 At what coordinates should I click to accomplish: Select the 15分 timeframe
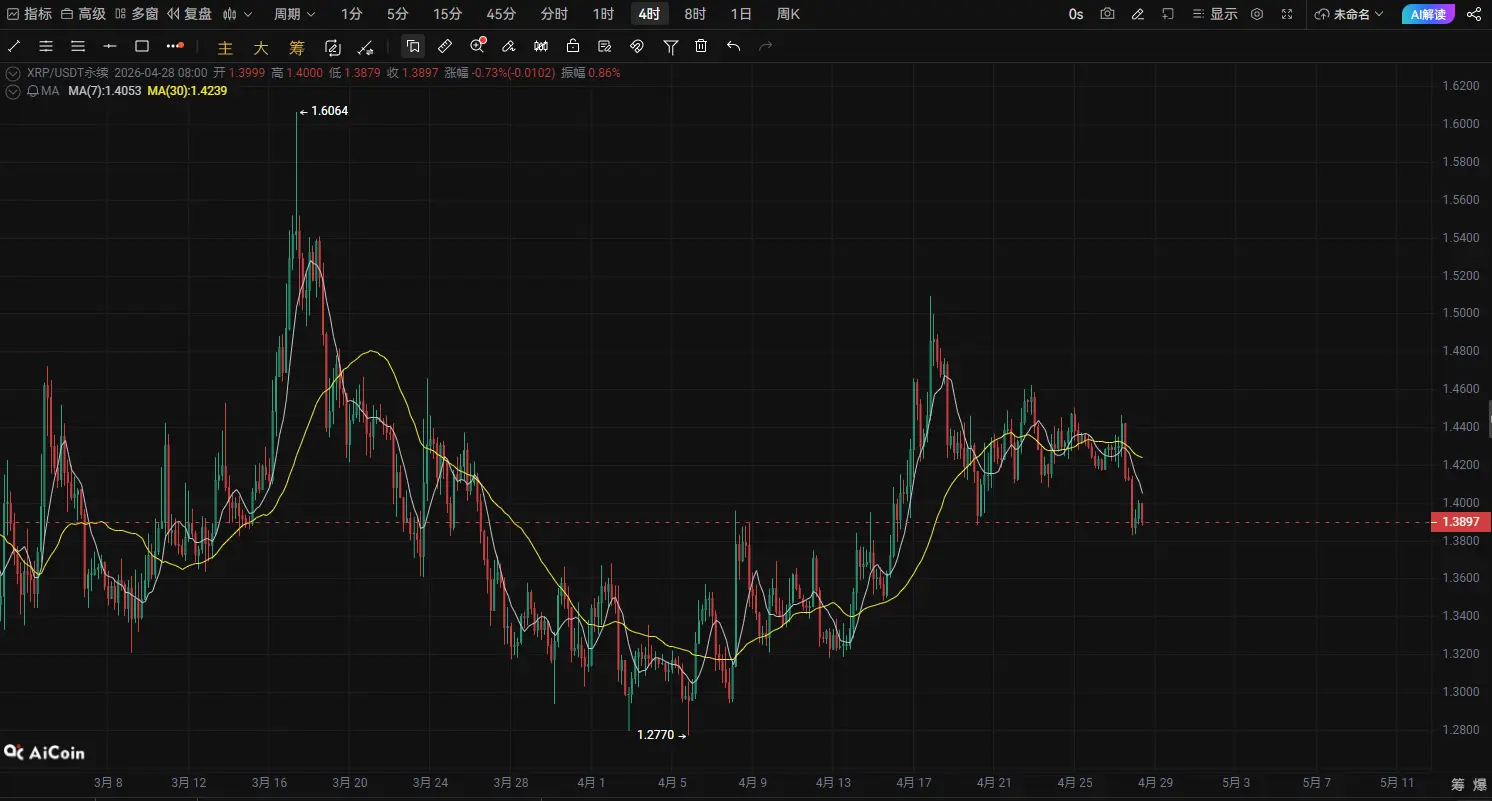point(448,14)
